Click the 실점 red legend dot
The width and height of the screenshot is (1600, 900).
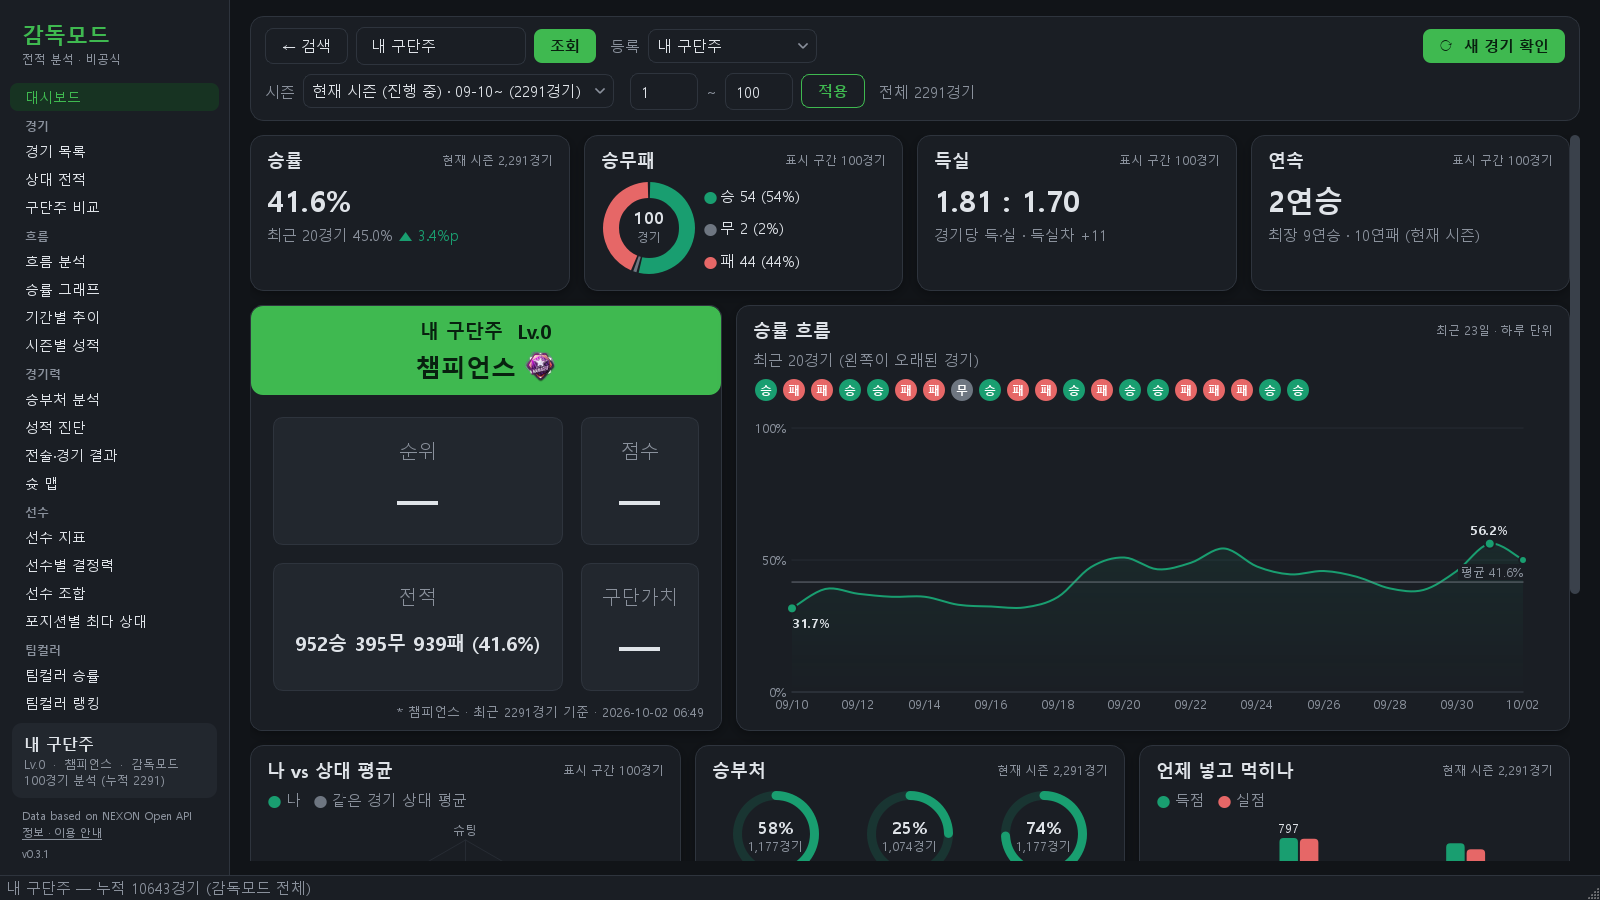point(1224,801)
